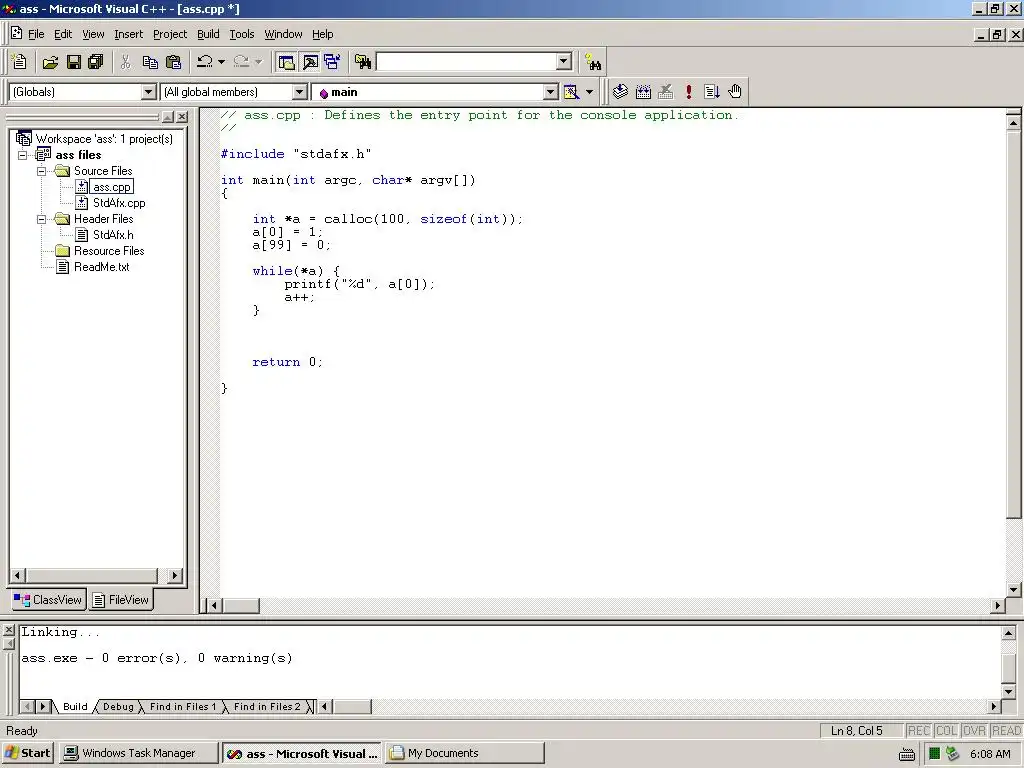Click the Stop Build icon
Image resolution: width=1024 pixels, height=768 pixels.
click(x=665, y=92)
